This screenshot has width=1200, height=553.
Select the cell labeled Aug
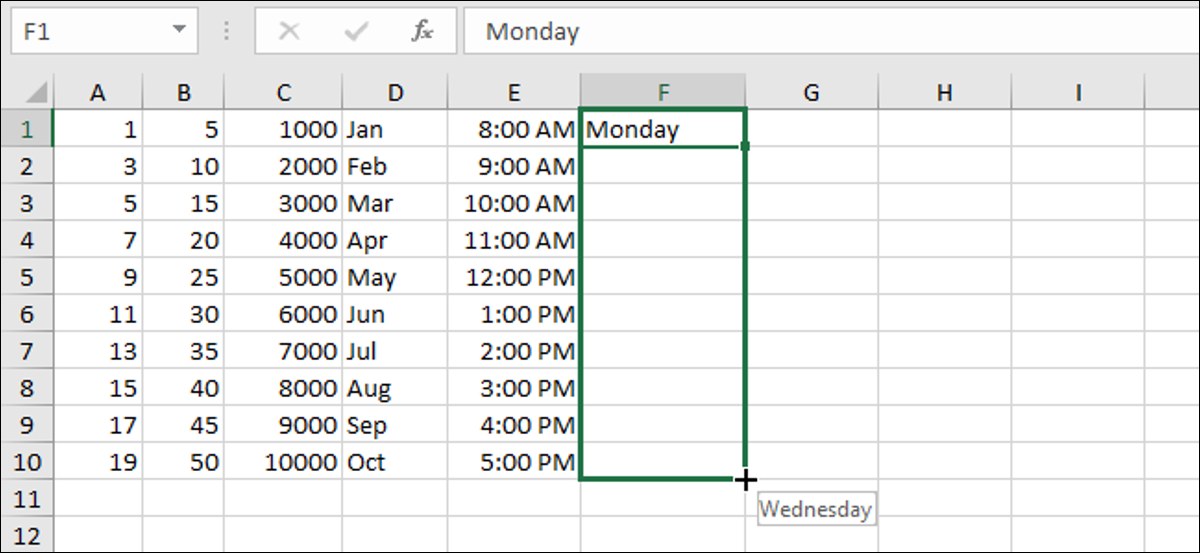click(395, 388)
